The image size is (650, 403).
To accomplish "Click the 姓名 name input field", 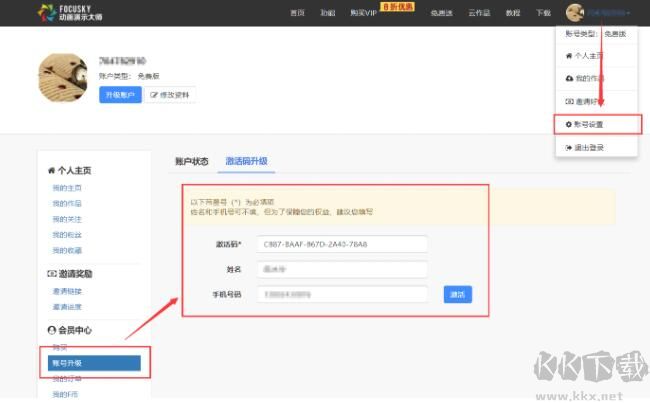I will pos(342,269).
